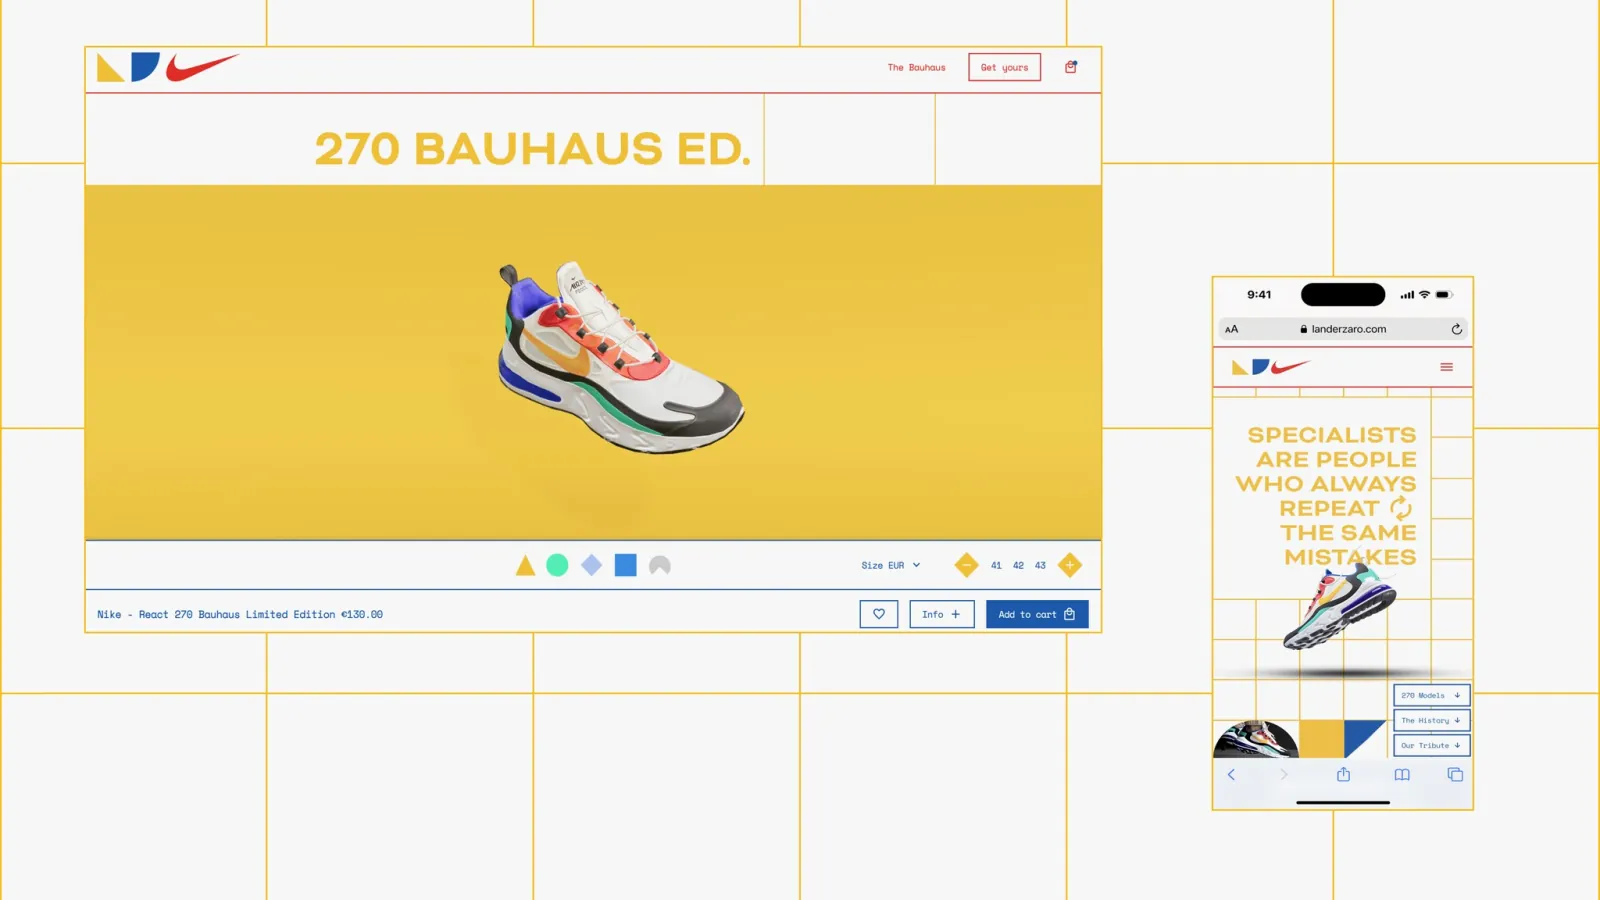Click the 3D shoe preview on desktop
The image size is (1600, 900).
(x=620, y=358)
